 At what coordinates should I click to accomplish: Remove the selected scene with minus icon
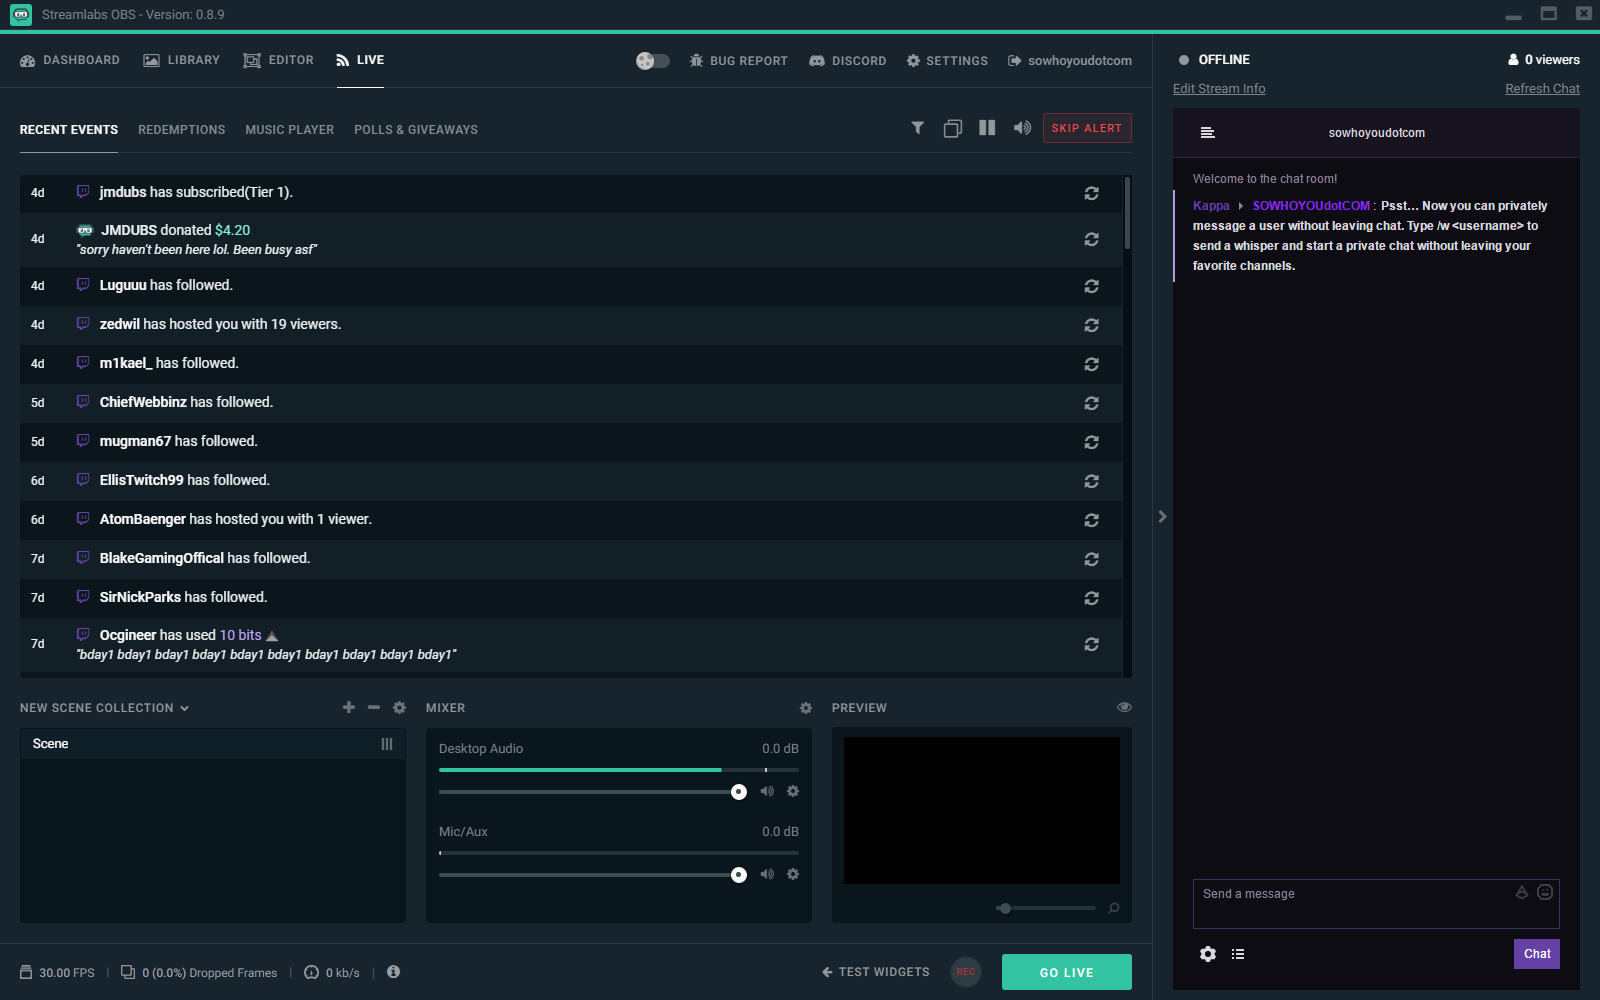tap(374, 707)
